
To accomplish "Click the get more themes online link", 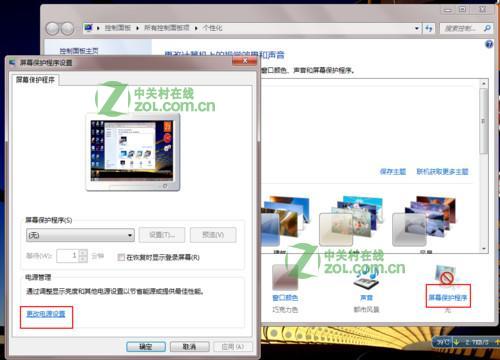I will (442, 172).
